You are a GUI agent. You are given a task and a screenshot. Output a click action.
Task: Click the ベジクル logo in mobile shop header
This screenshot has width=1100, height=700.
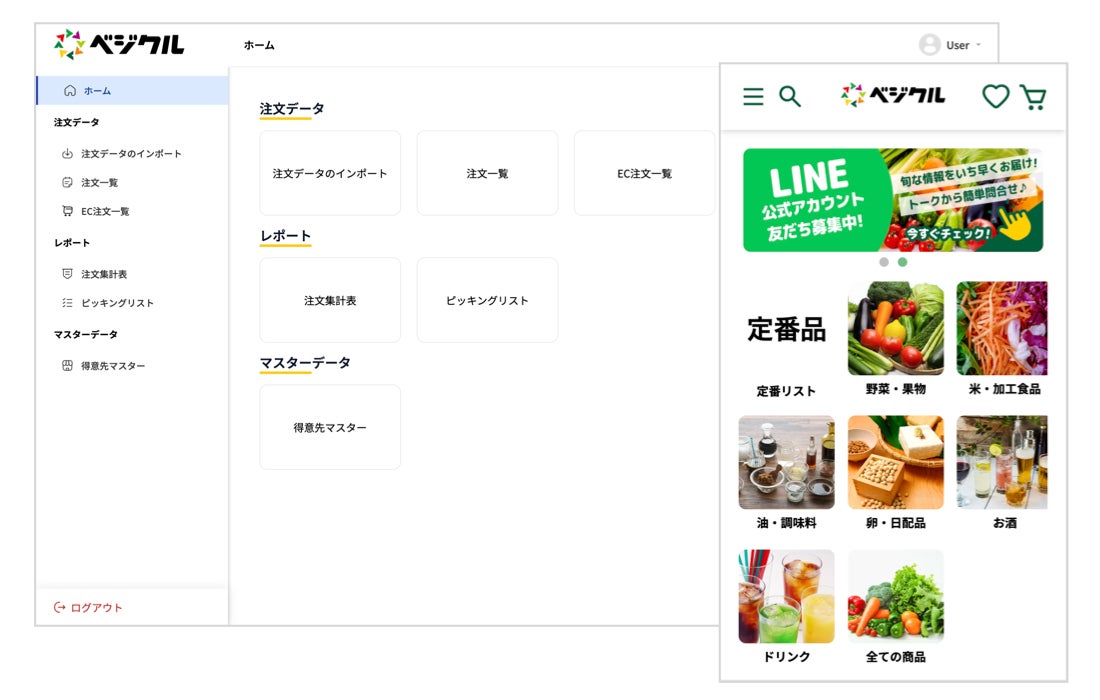pos(893,95)
